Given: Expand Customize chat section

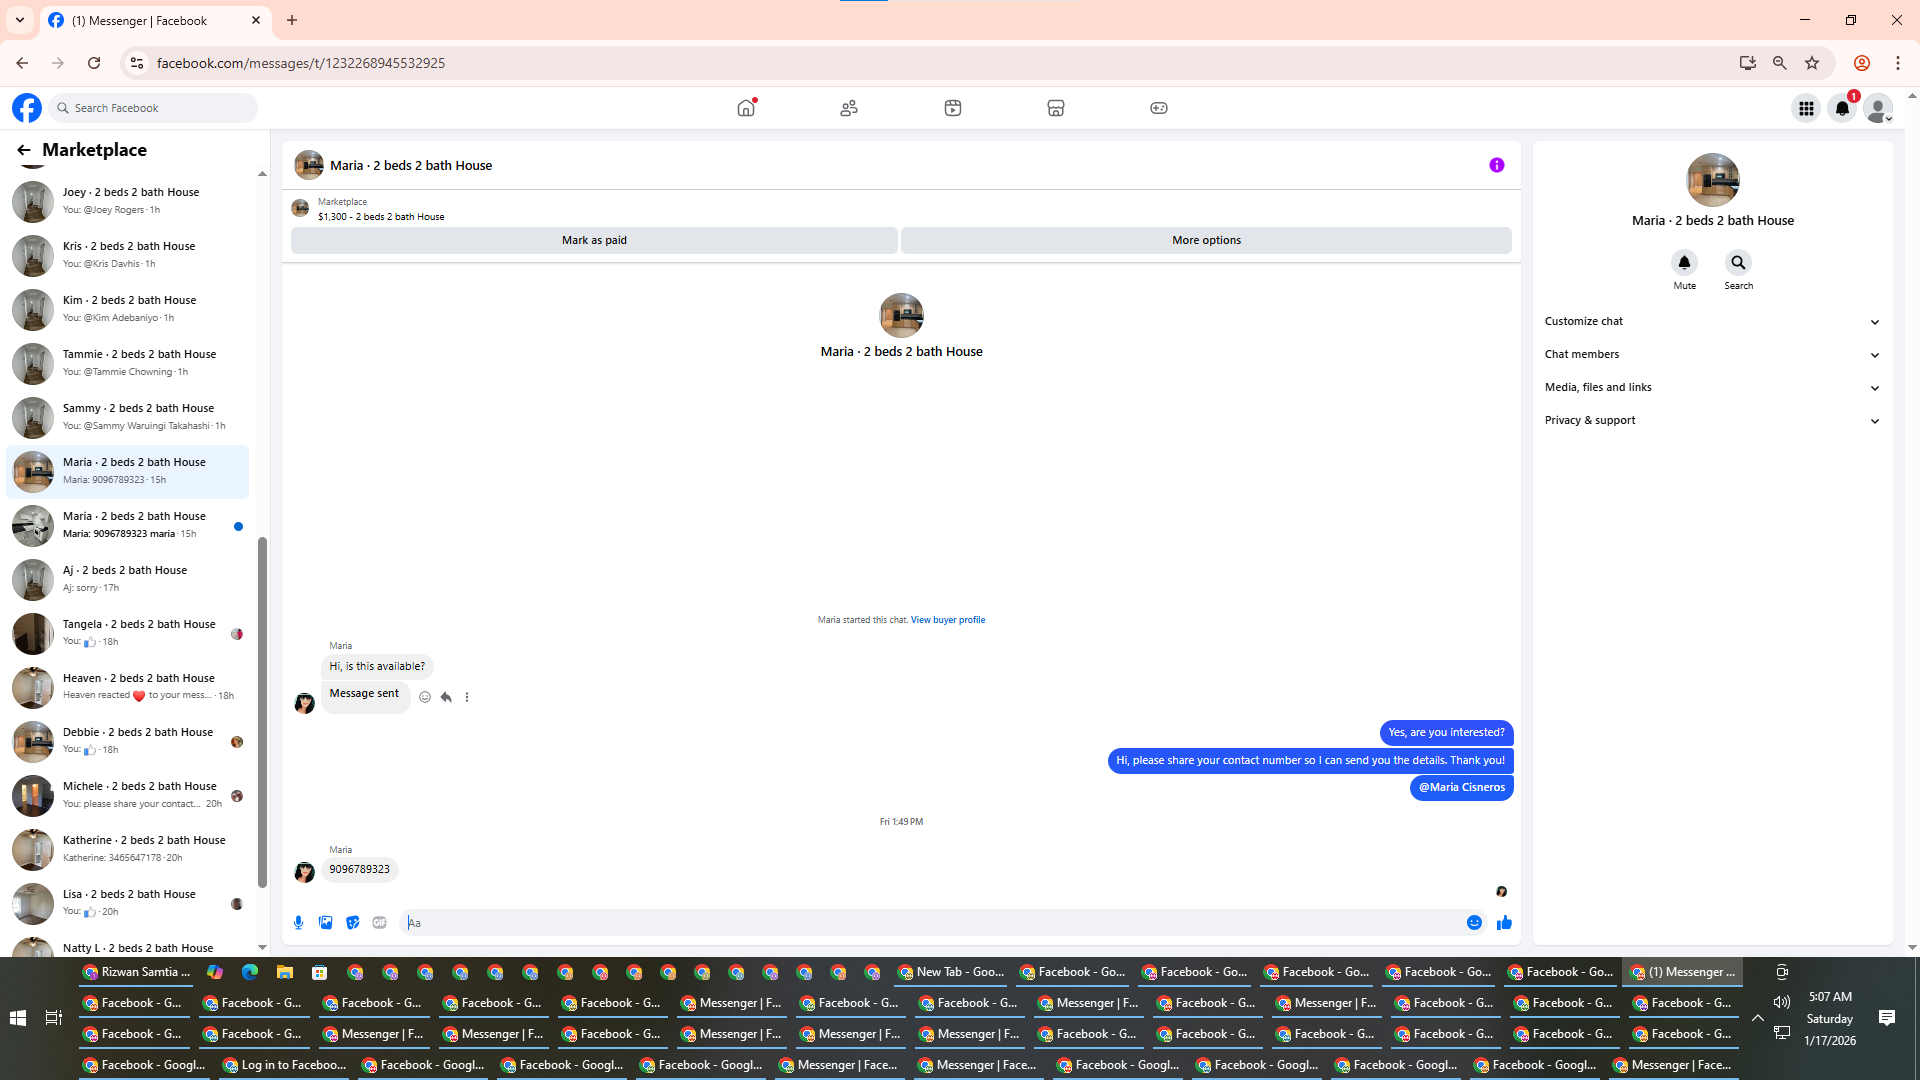Looking at the screenshot, I should 1712,321.
